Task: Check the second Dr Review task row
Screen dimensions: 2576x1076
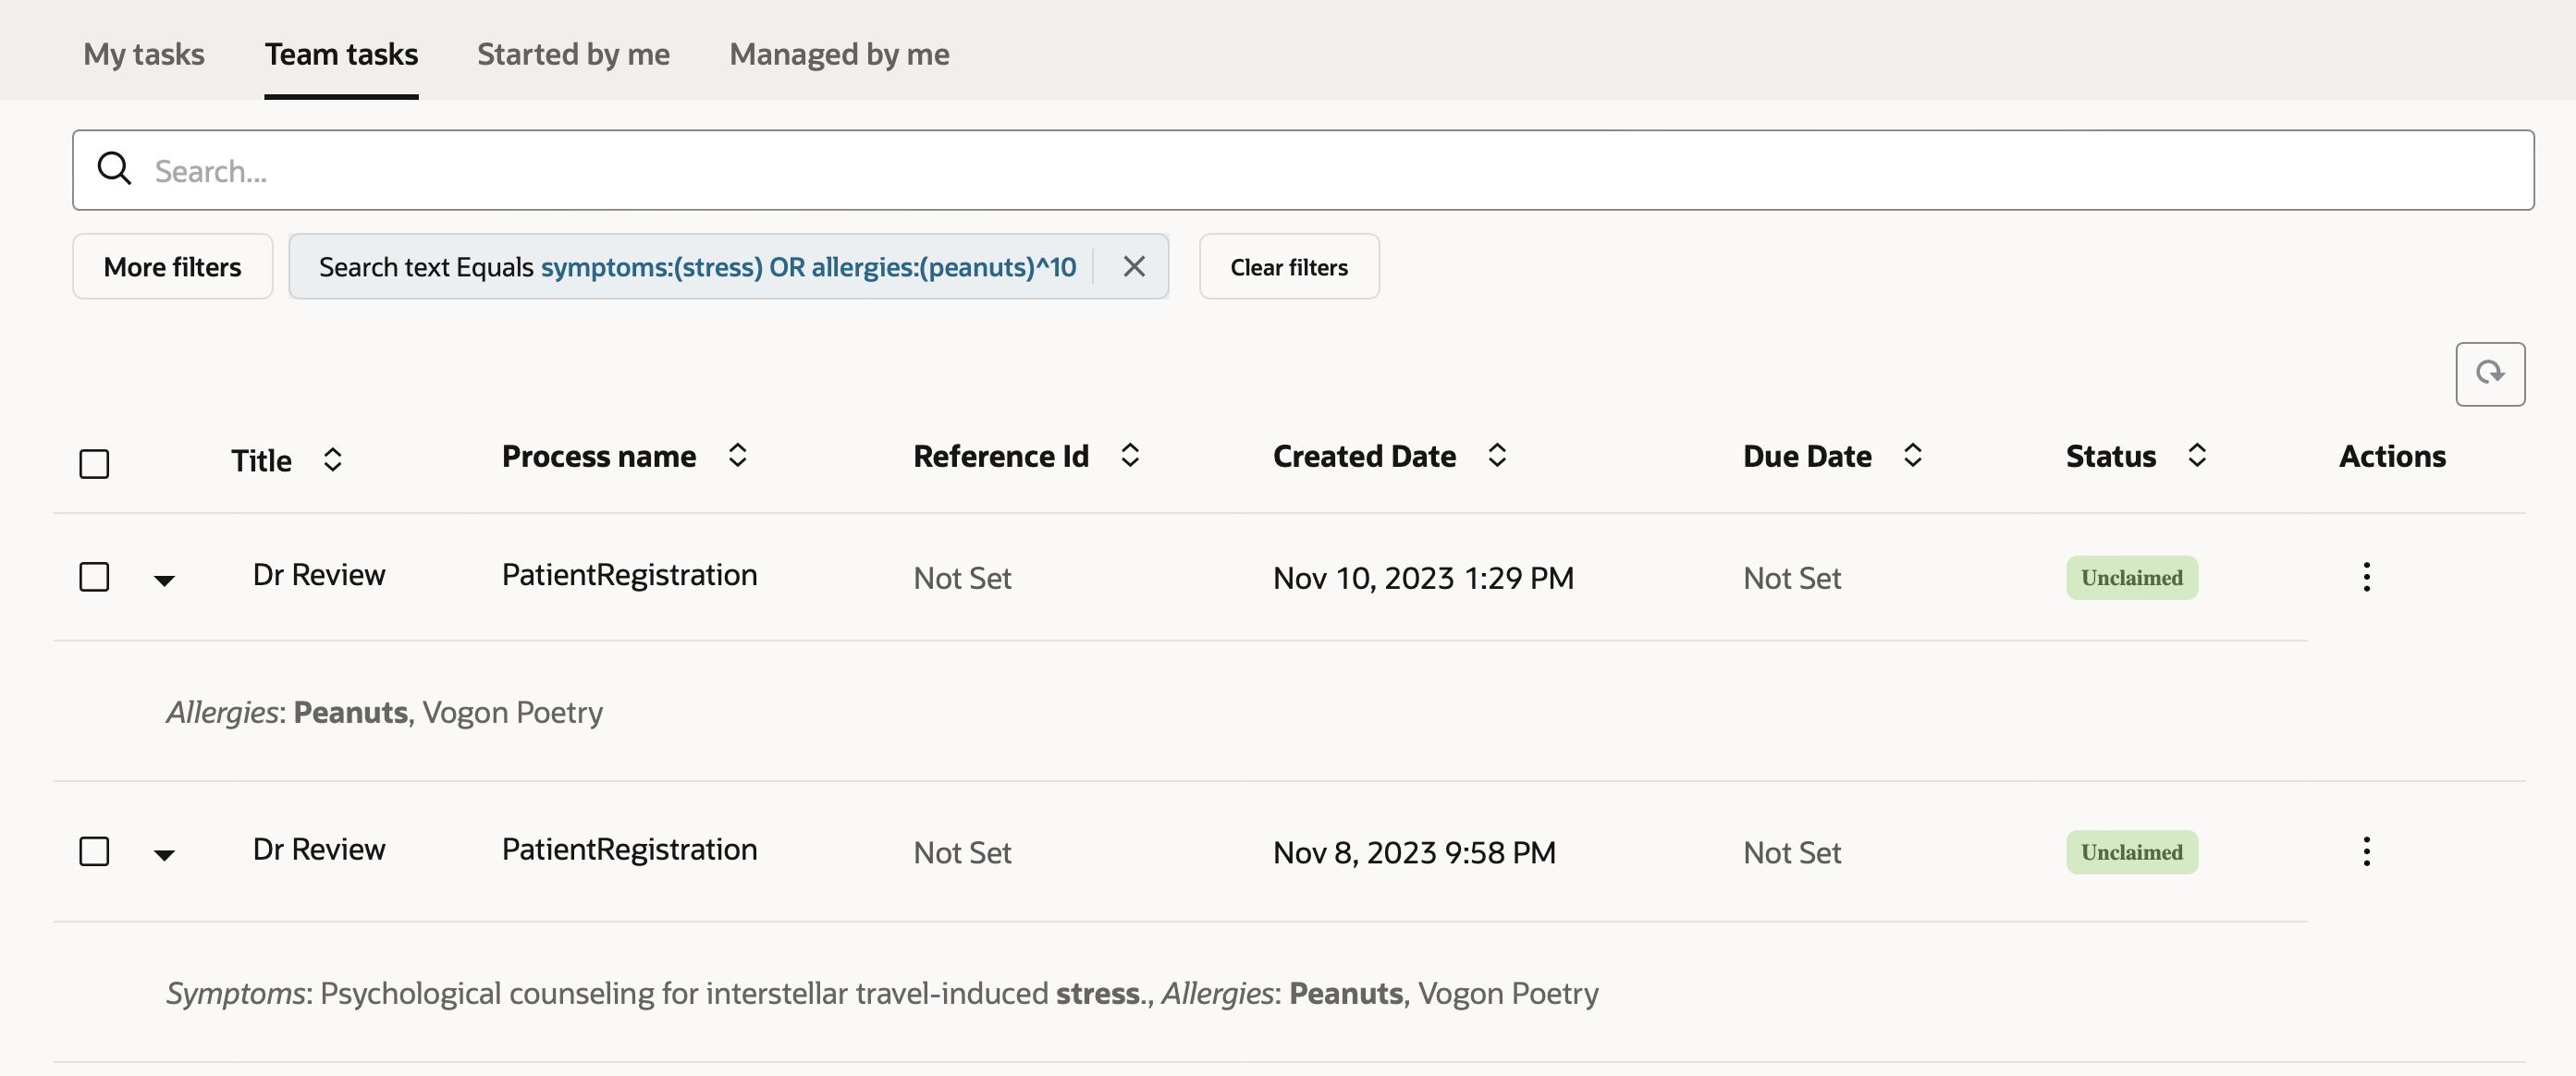Action: click(x=93, y=851)
